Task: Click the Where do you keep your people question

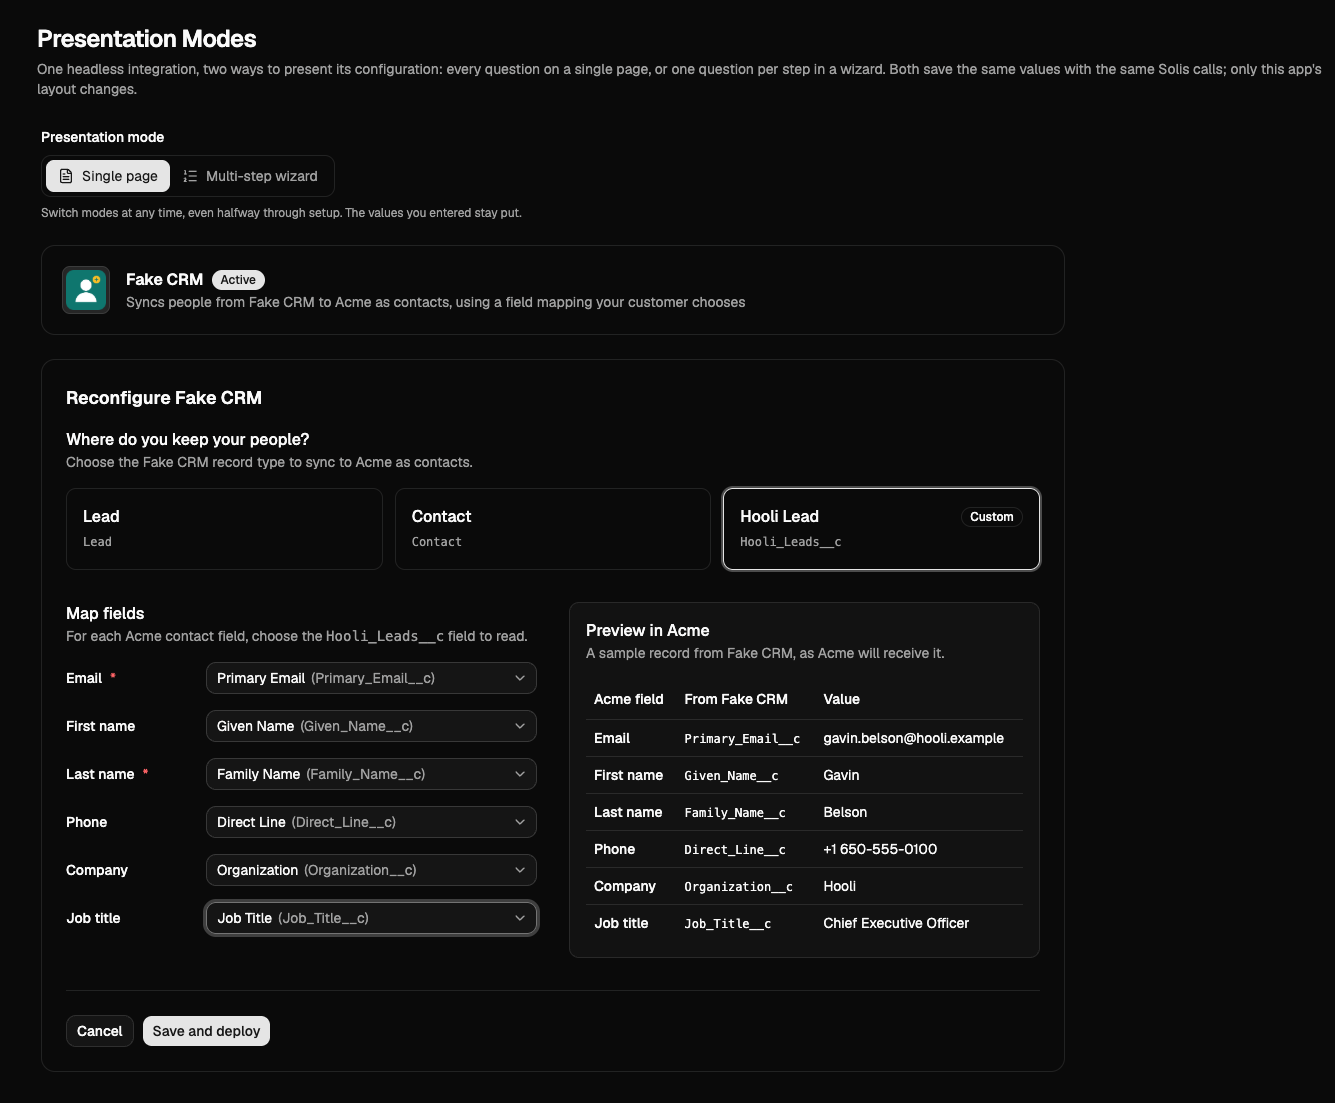Action: tap(188, 439)
